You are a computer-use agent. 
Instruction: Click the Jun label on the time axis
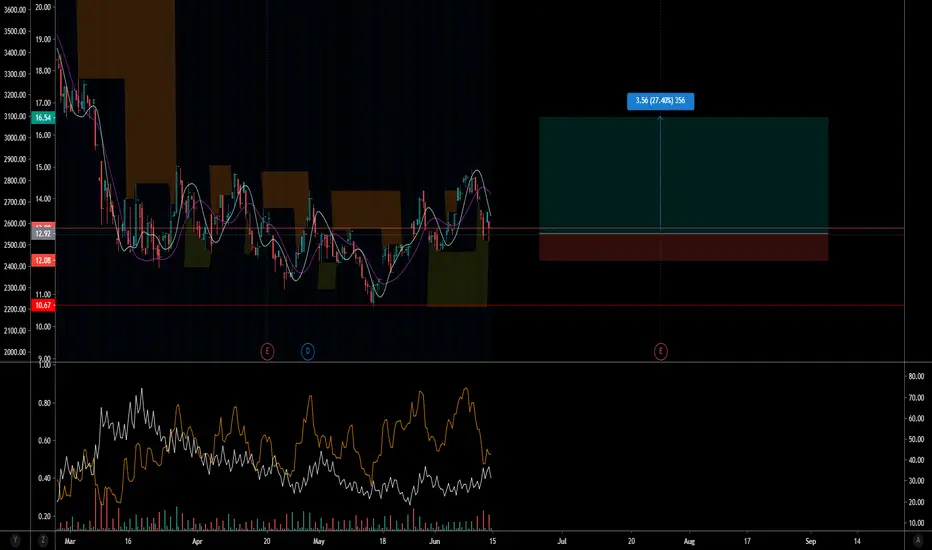[434, 541]
